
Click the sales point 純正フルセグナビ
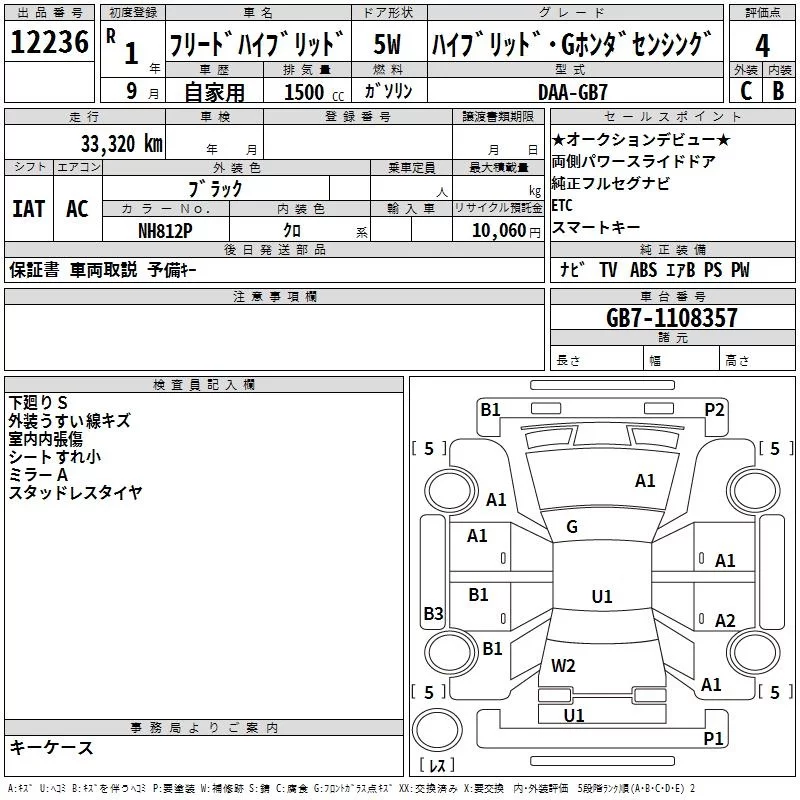point(611,183)
